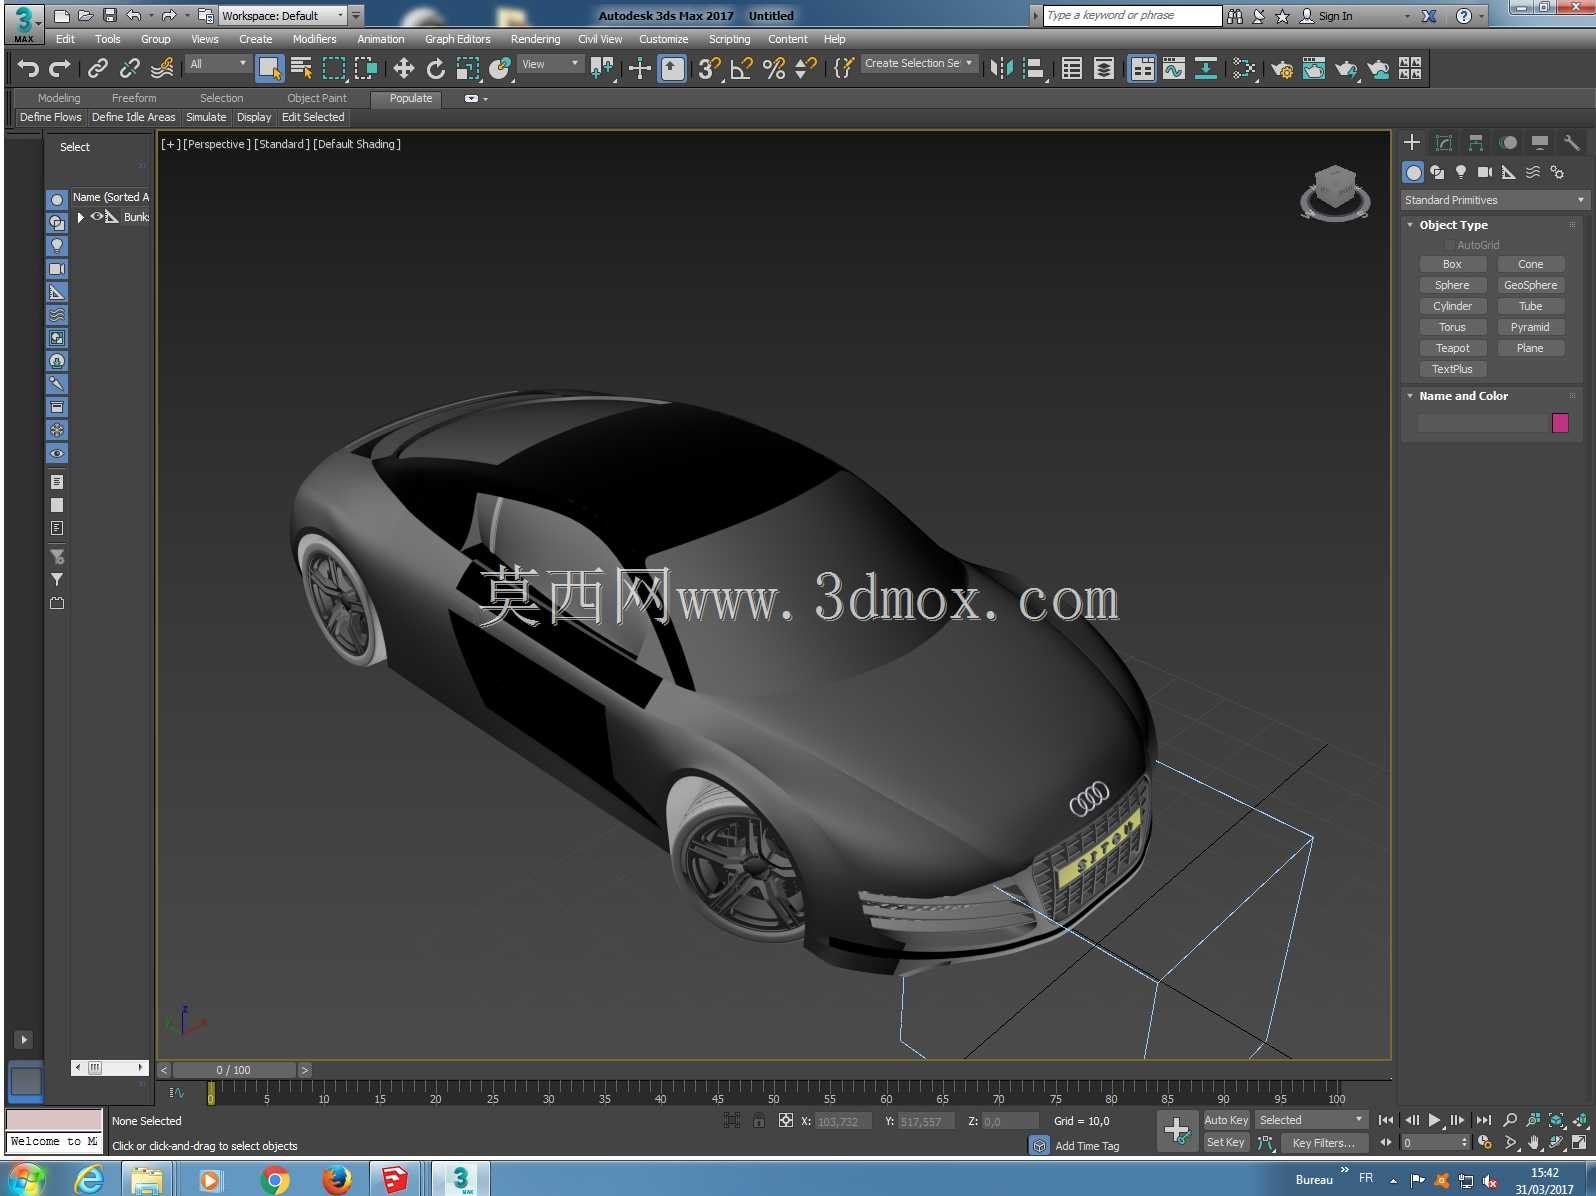1596x1196 pixels.
Task: Open the Selected key filter dropdown
Action: (1312, 1120)
